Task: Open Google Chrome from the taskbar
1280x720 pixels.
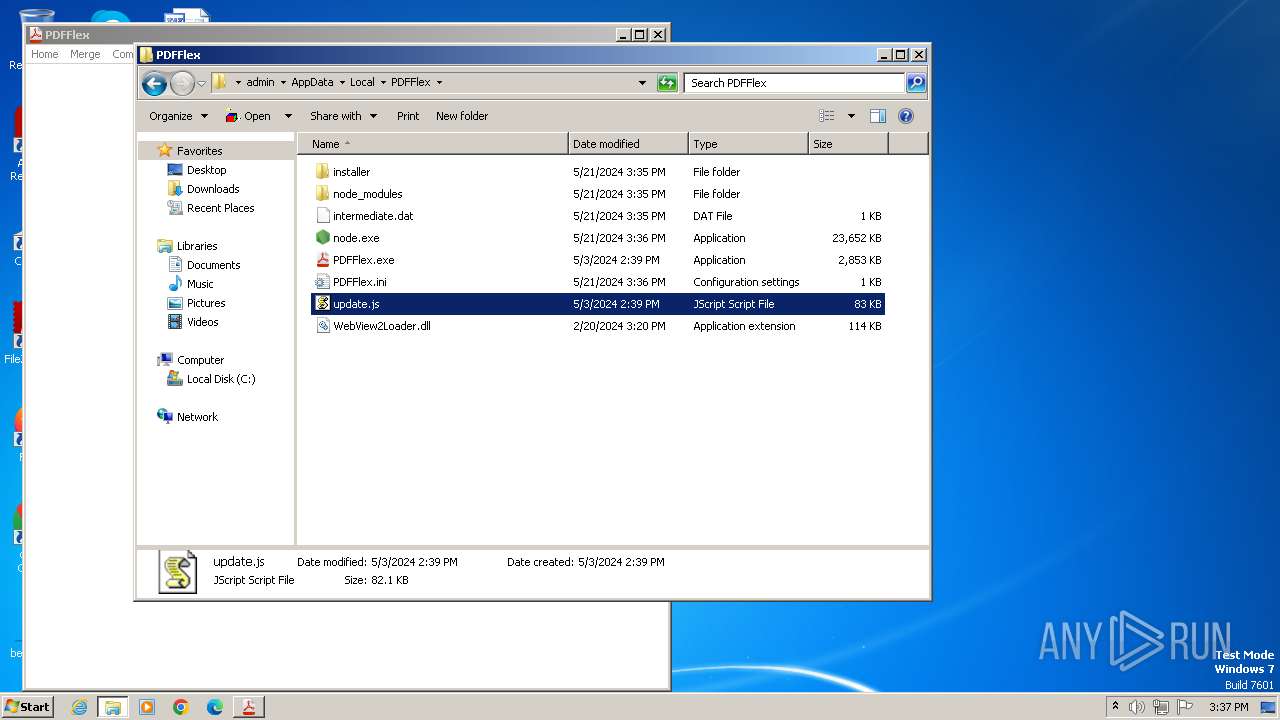Action: 181,707
